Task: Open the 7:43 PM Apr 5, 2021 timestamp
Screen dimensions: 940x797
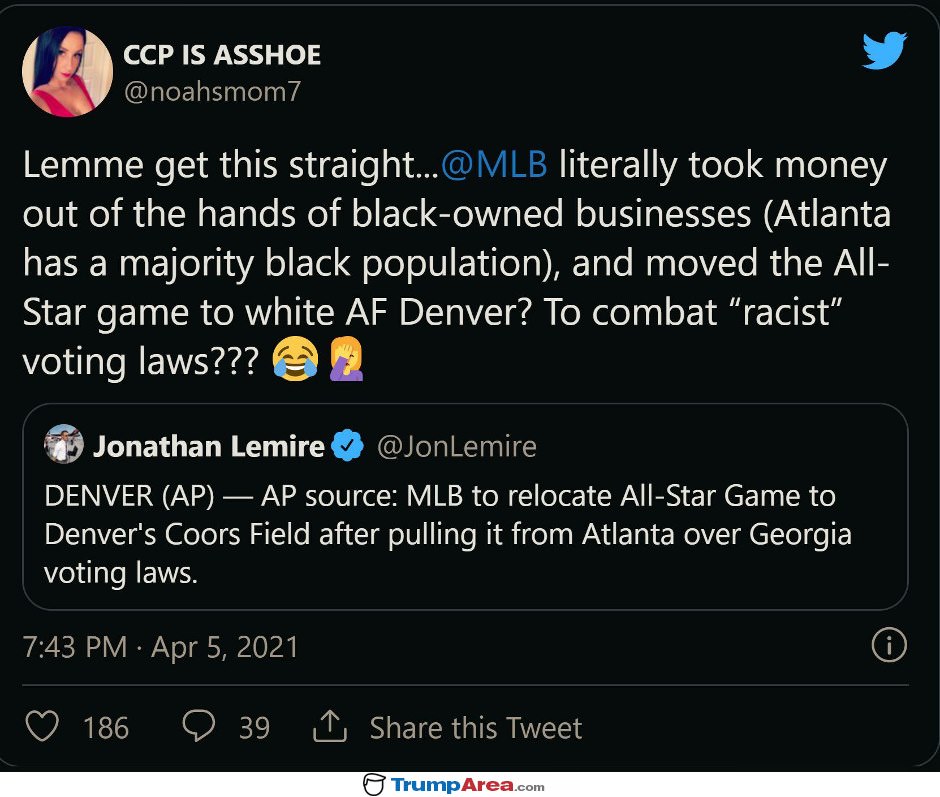Action: [x=161, y=646]
